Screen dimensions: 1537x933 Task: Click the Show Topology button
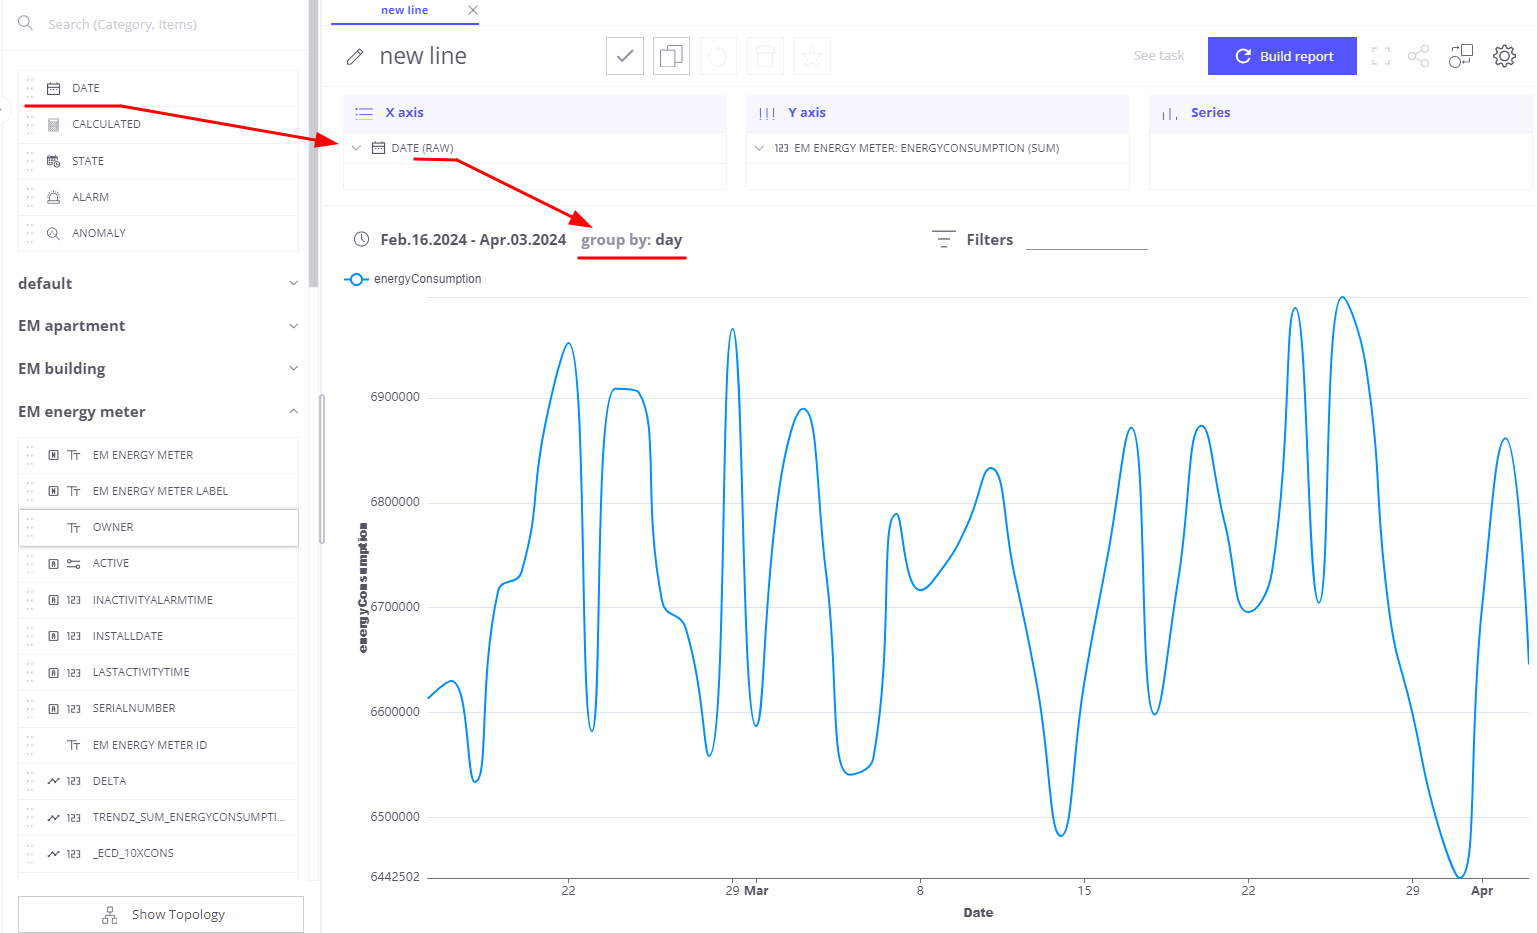tap(161, 914)
